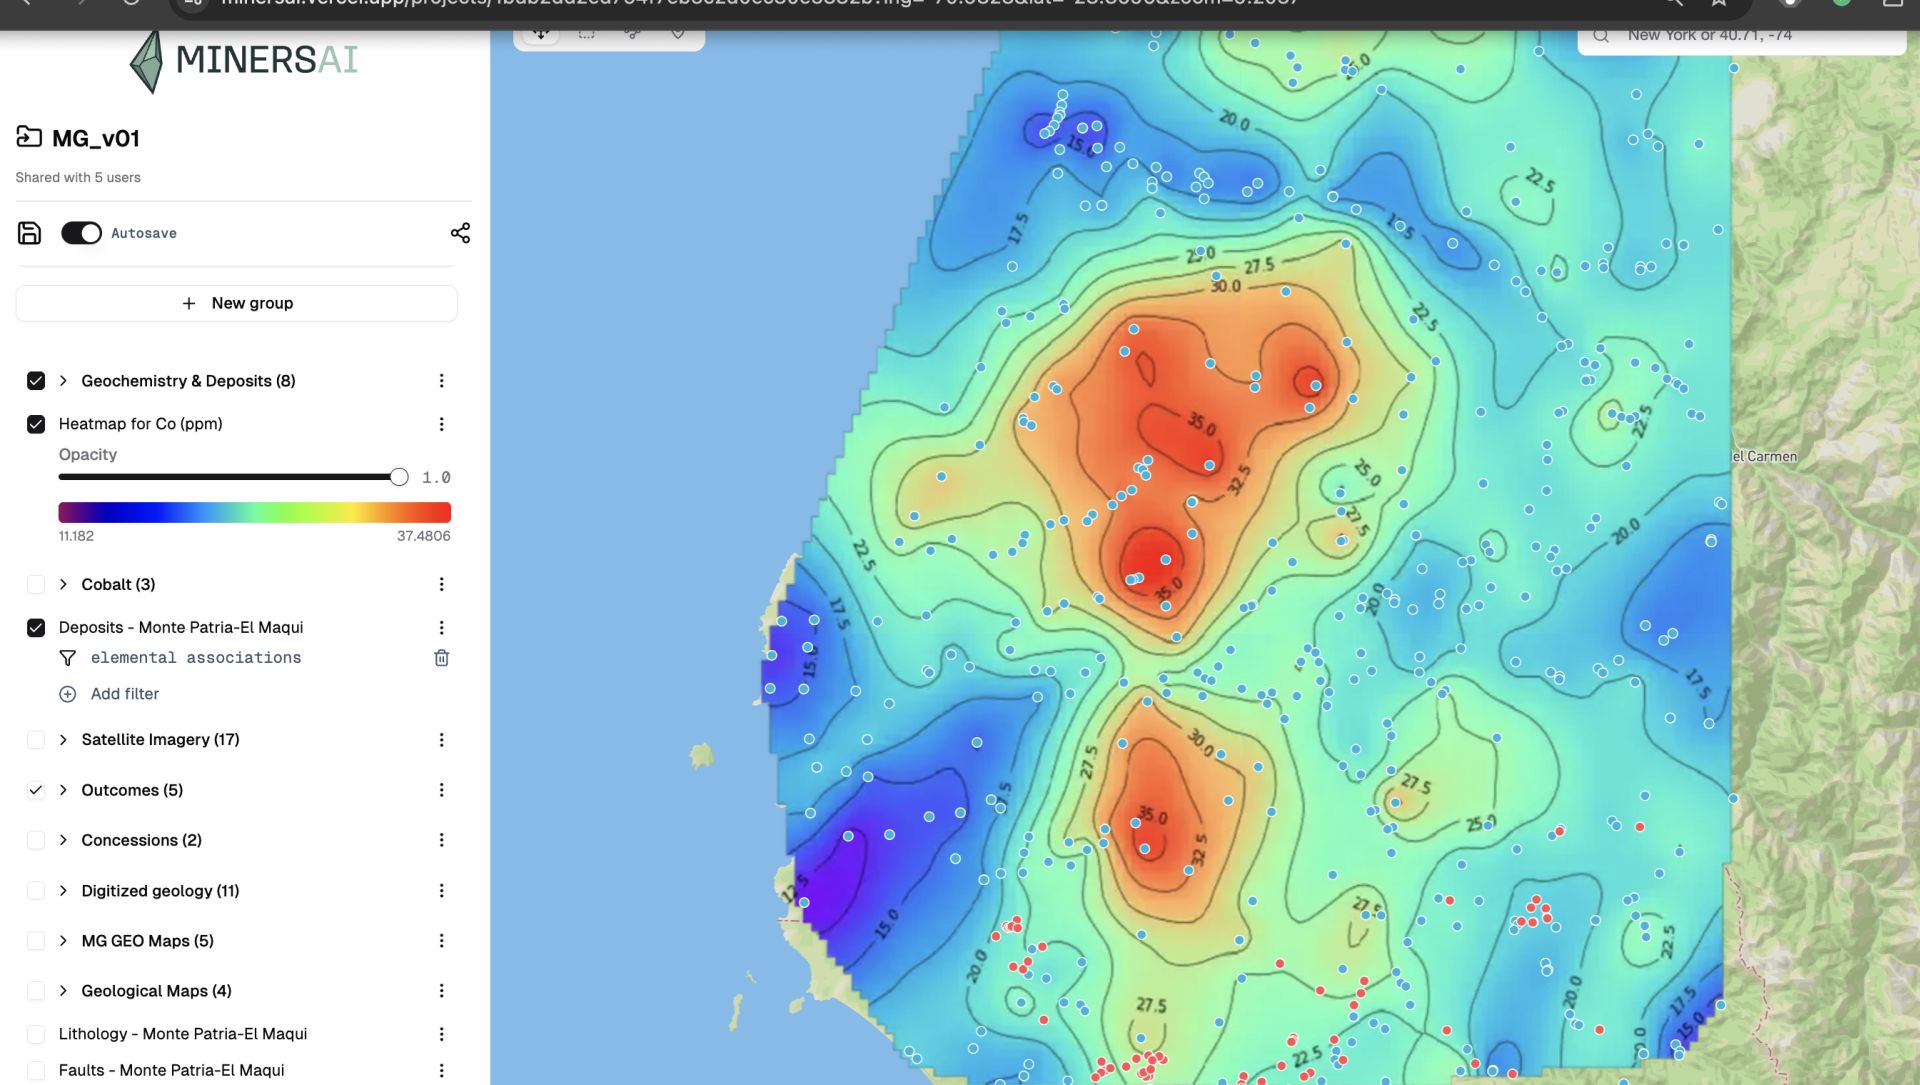Image resolution: width=1920 pixels, height=1085 pixels.
Task: Enable Lithology - Monte Patria-El Maqui checkbox
Action: coord(36,1034)
